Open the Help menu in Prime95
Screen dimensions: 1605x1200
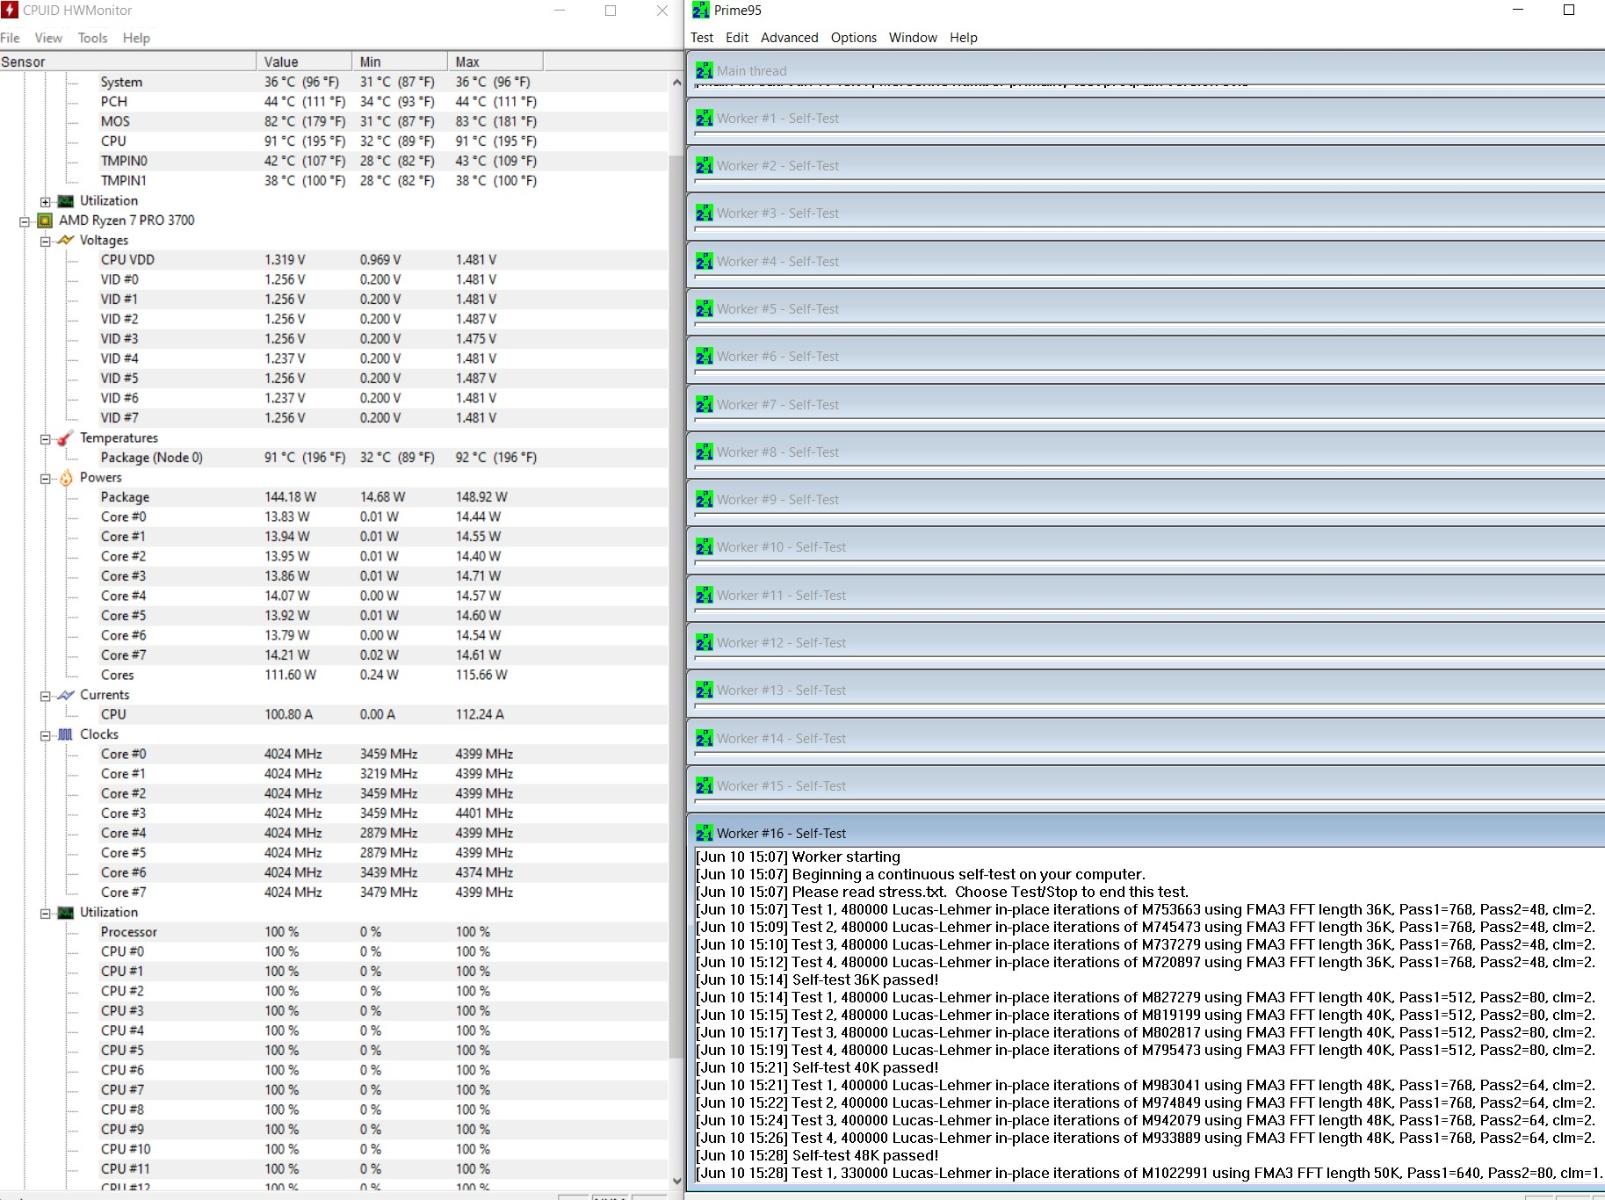click(x=963, y=38)
